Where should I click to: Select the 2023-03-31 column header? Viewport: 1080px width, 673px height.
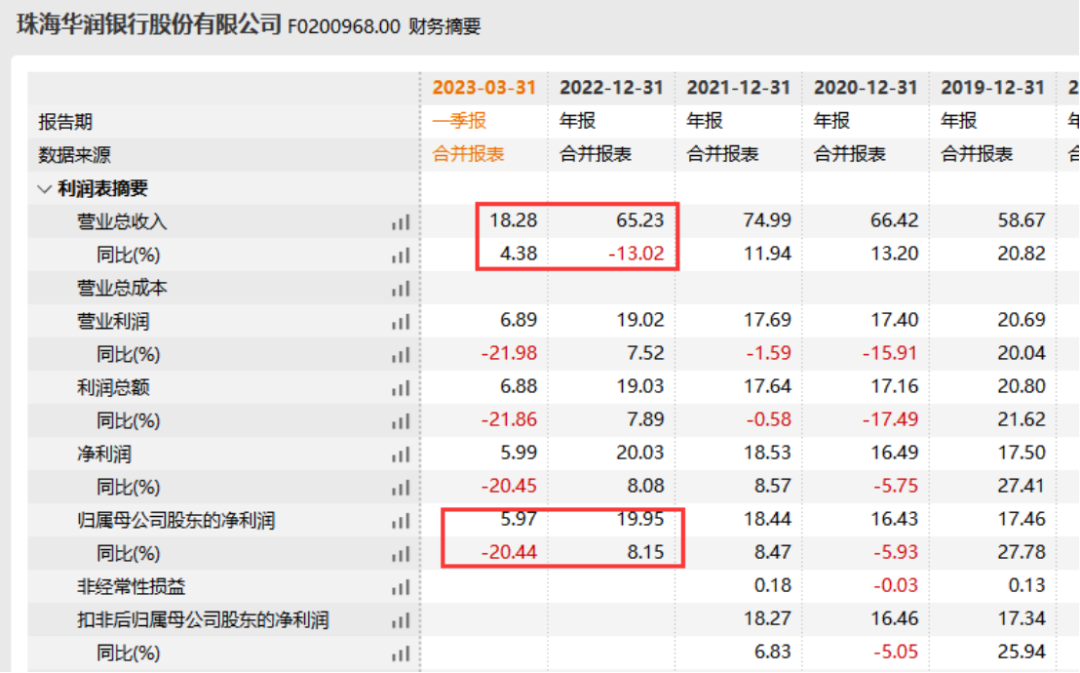coord(483,87)
